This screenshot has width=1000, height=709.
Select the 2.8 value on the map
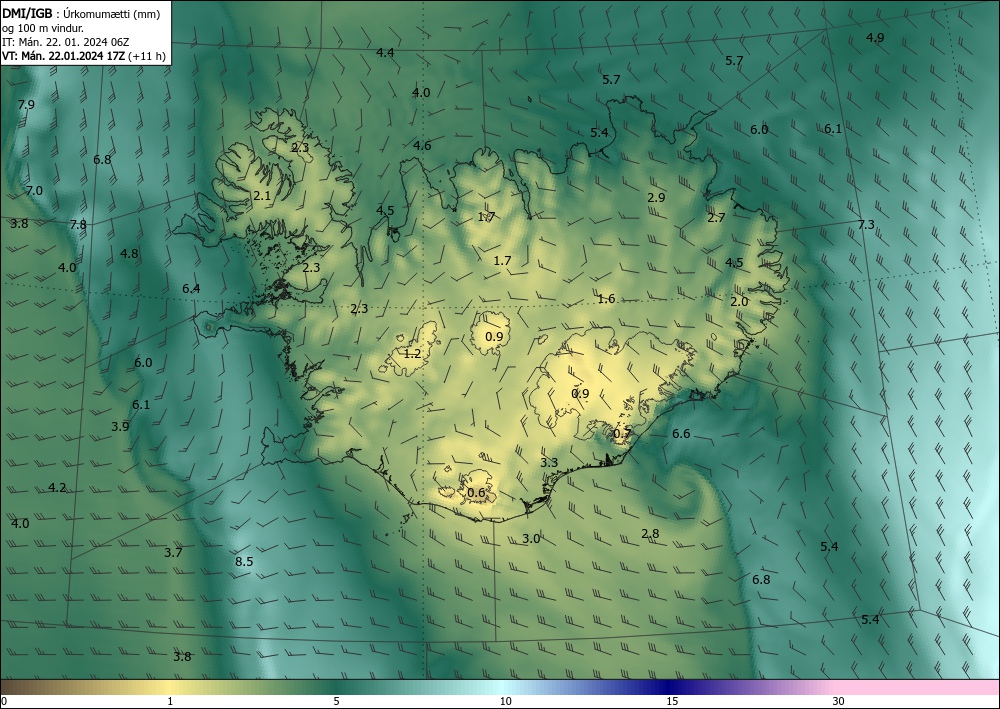651,533
